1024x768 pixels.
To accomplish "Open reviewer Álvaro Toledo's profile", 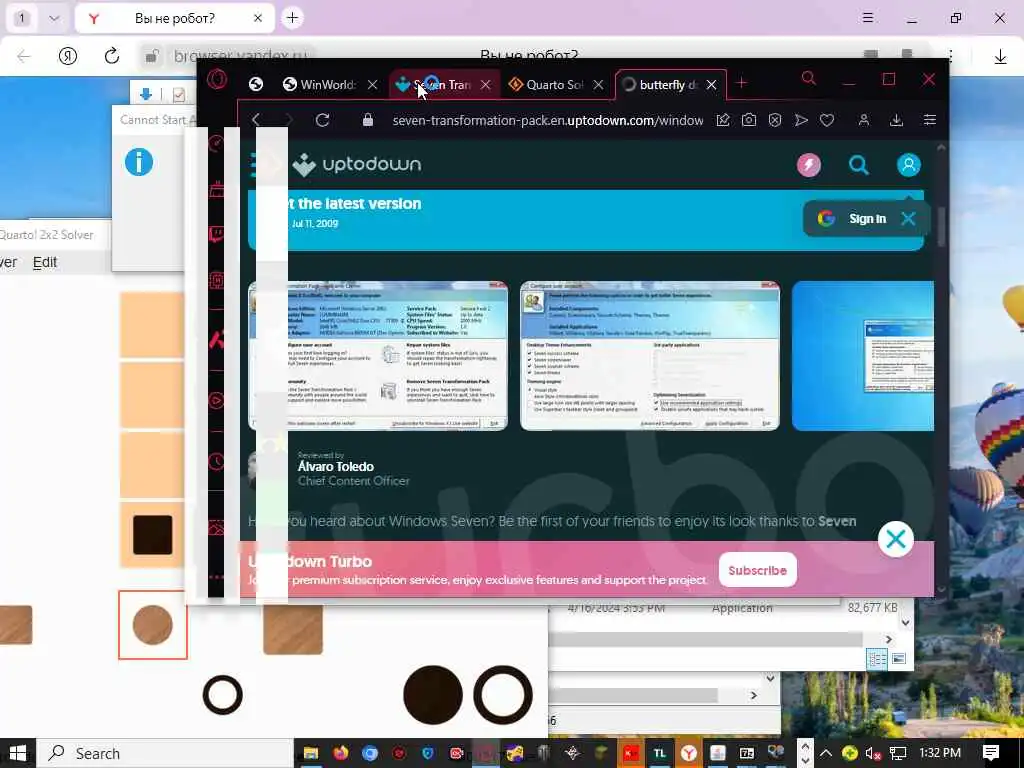I will [x=336, y=466].
